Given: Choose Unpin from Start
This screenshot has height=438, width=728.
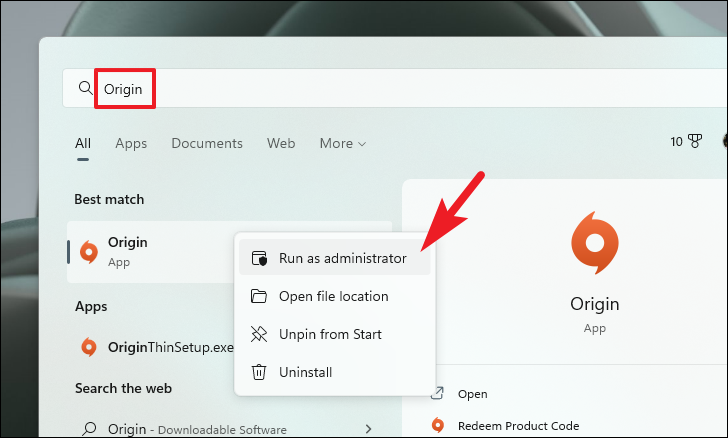Looking at the screenshot, I should click(334, 334).
